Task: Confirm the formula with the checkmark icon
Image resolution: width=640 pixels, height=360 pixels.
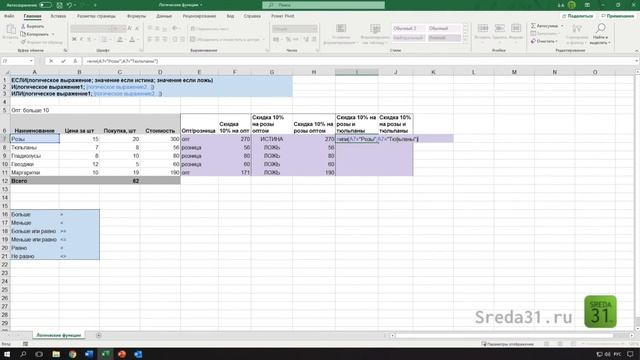Action: 63,61
